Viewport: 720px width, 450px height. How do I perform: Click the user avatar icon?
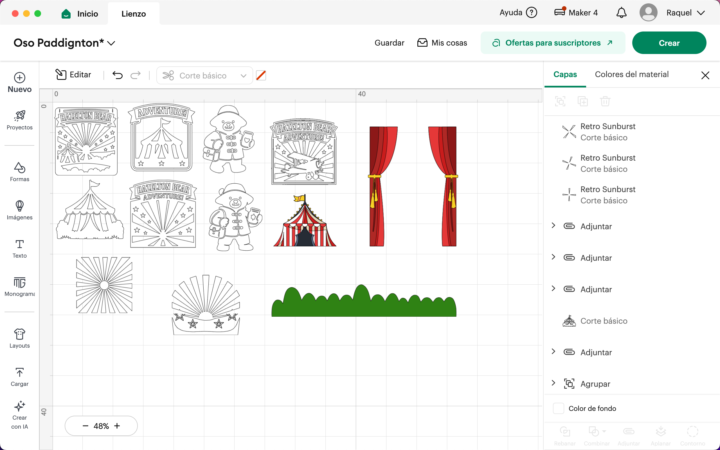click(648, 13)
